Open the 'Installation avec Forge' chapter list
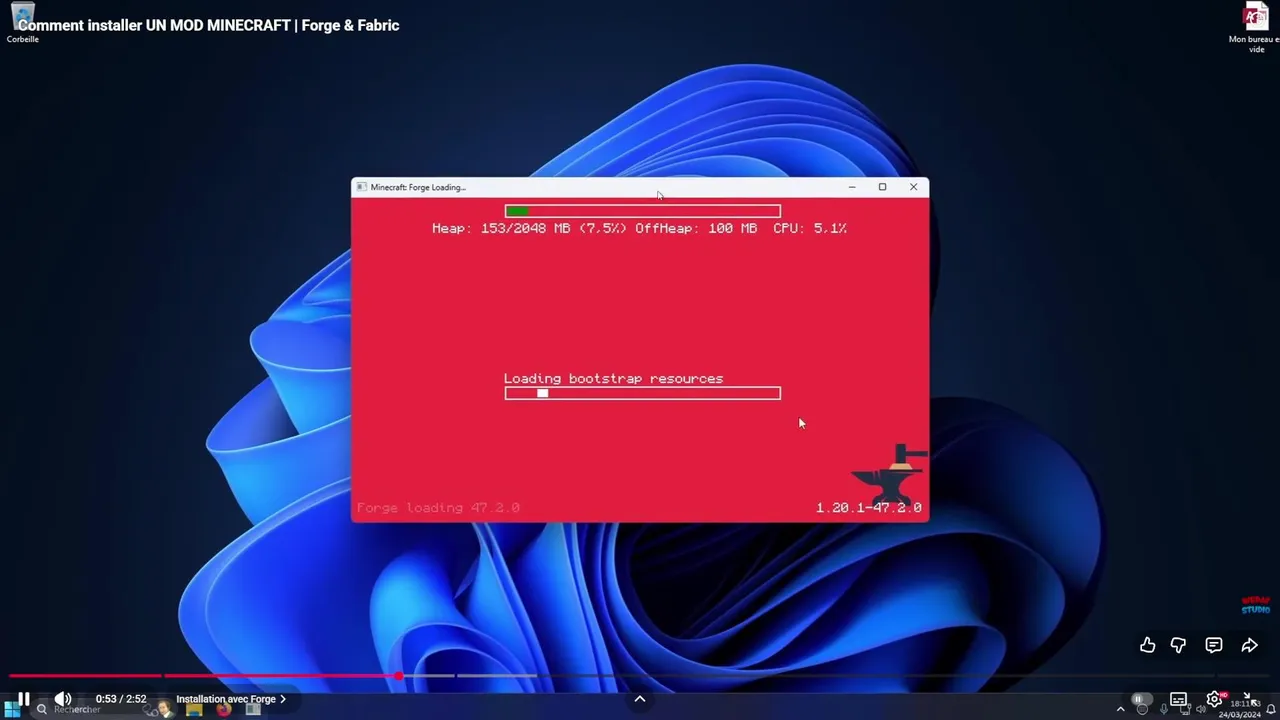The width and height of the screenshot is (1280, 720). click(231, 699)
